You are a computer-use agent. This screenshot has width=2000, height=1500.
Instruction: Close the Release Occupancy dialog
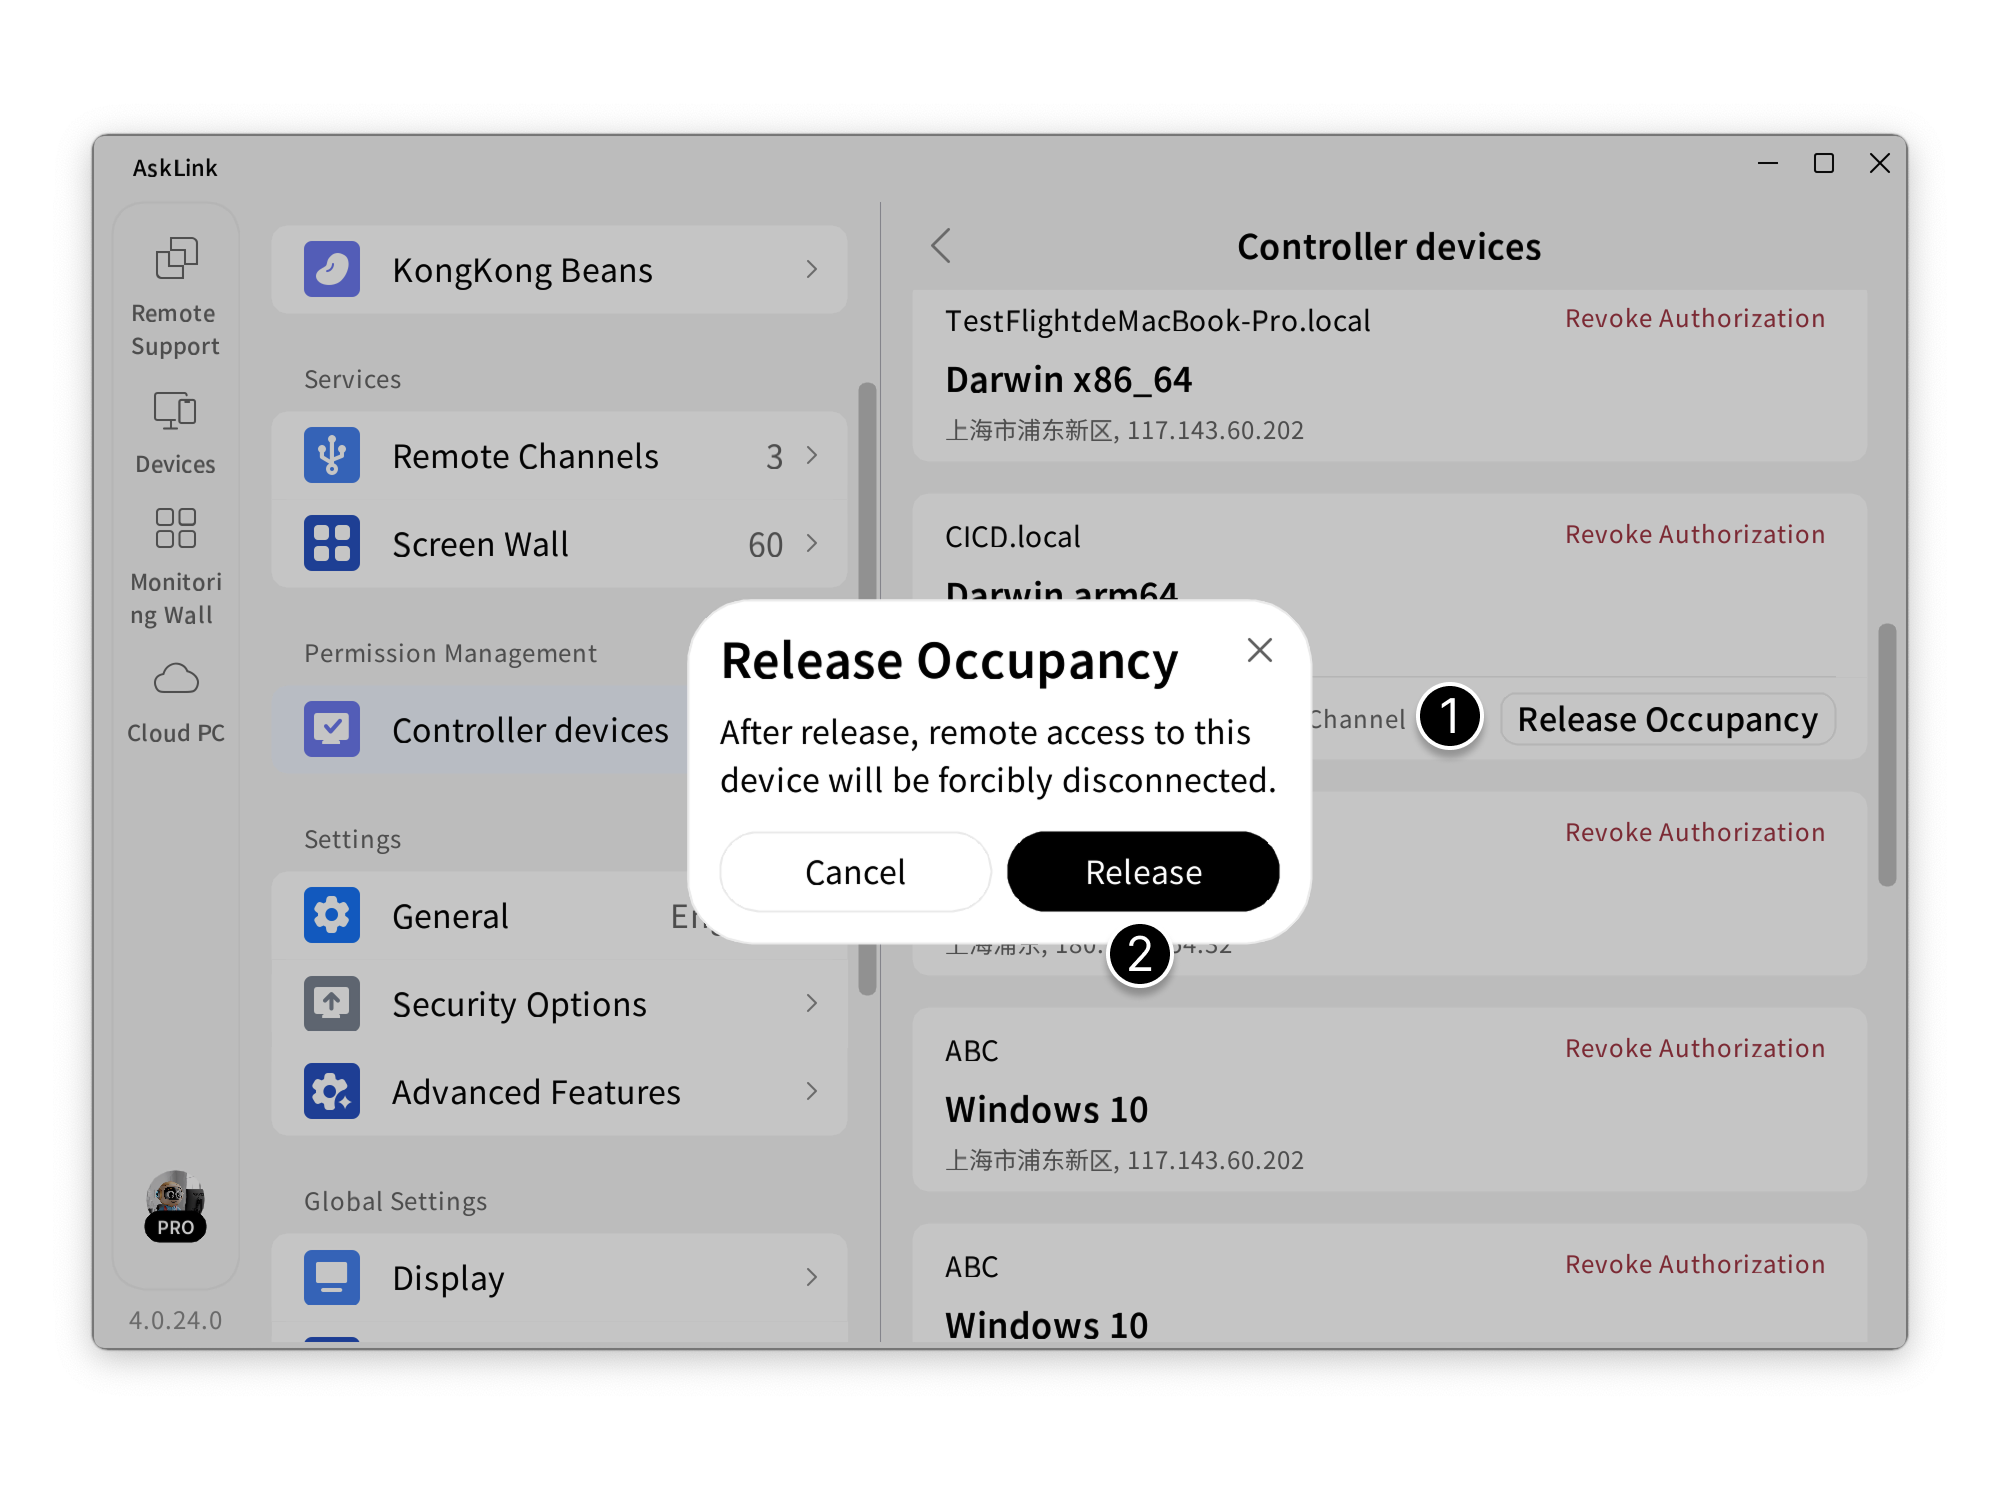[x=1259, y=650]
